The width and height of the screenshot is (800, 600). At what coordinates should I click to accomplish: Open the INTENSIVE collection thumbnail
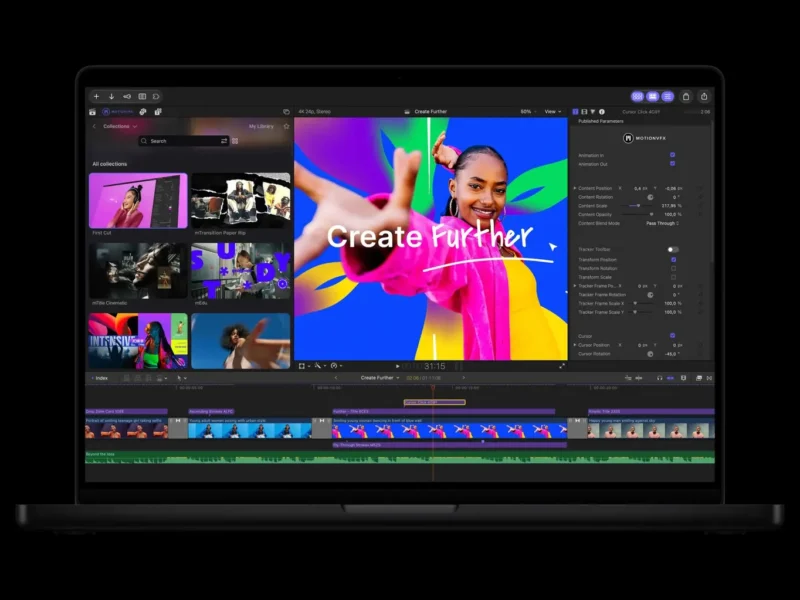pyautogui.click(x=138, y=341)
